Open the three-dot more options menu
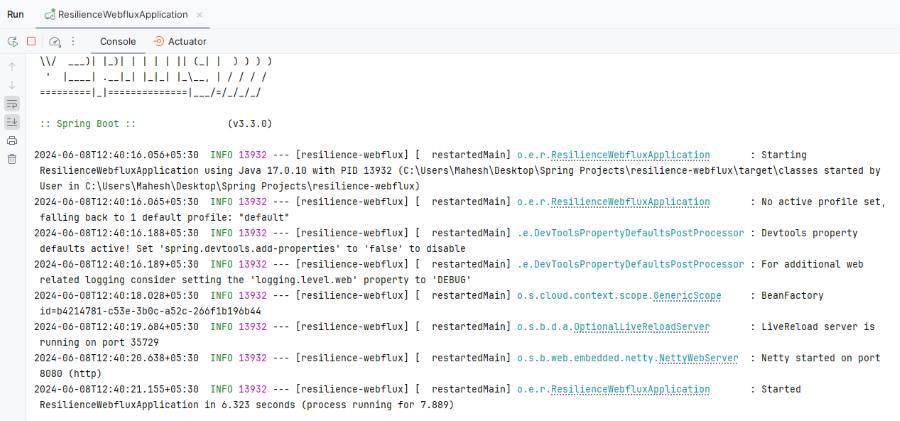The height and width of the screenshot is (421, 900). (x=72, y=41)
